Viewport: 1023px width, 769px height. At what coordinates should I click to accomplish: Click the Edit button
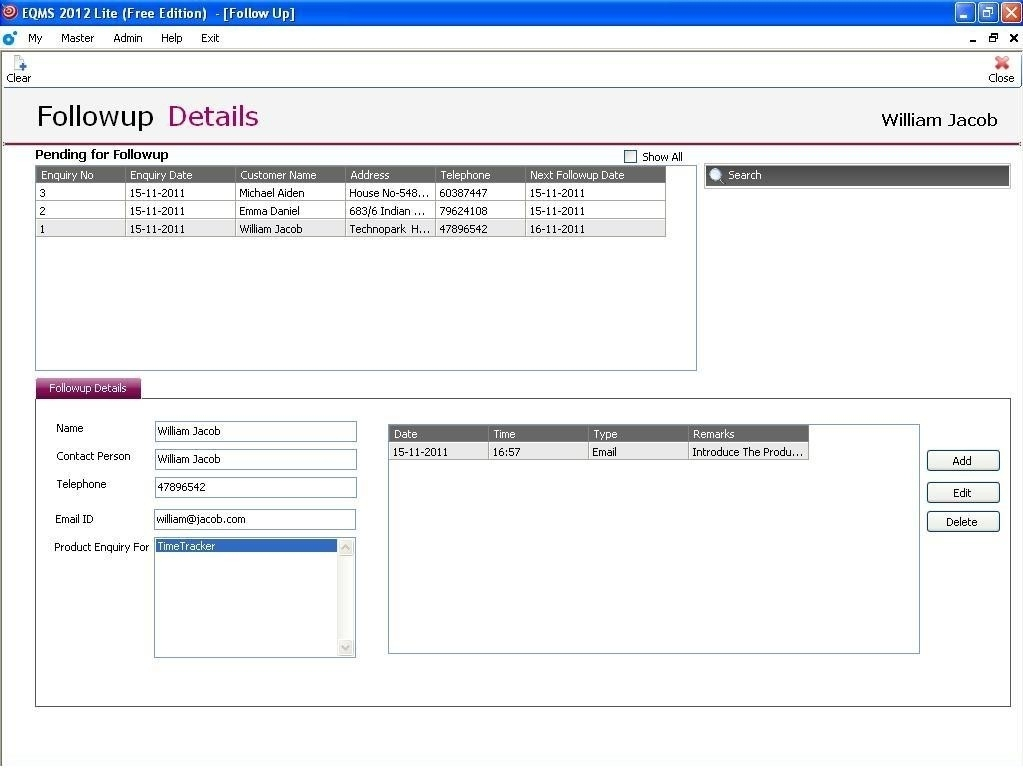tap(962, 493)
